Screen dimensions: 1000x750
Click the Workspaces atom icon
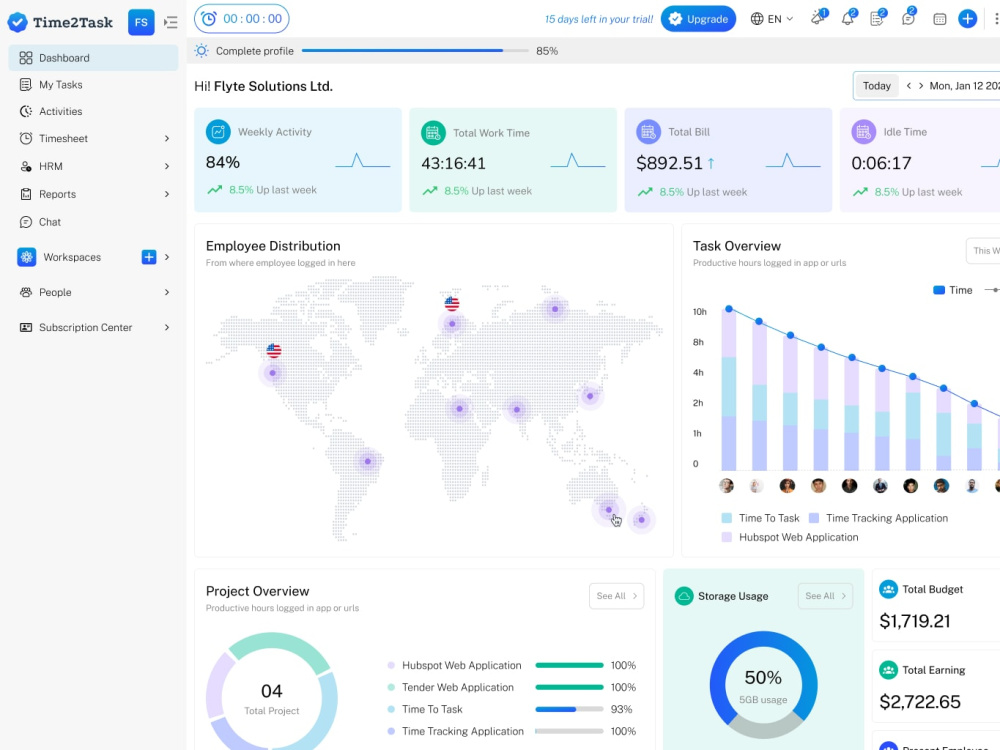pyautogui.click(x=26, y=257)
